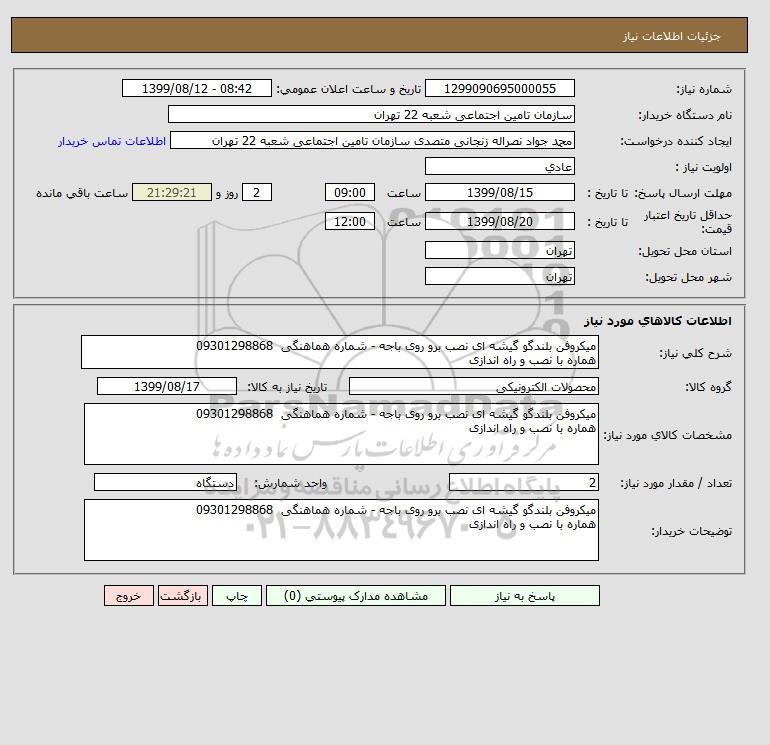
Task: Click the حداقل تاریخ اعتبار قیمت label
Action: 688,222
